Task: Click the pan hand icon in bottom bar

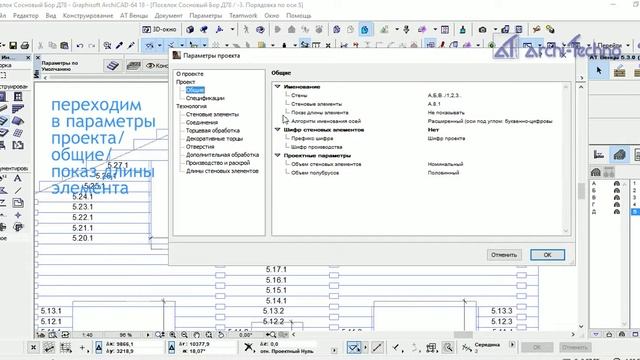Action: 197,335
